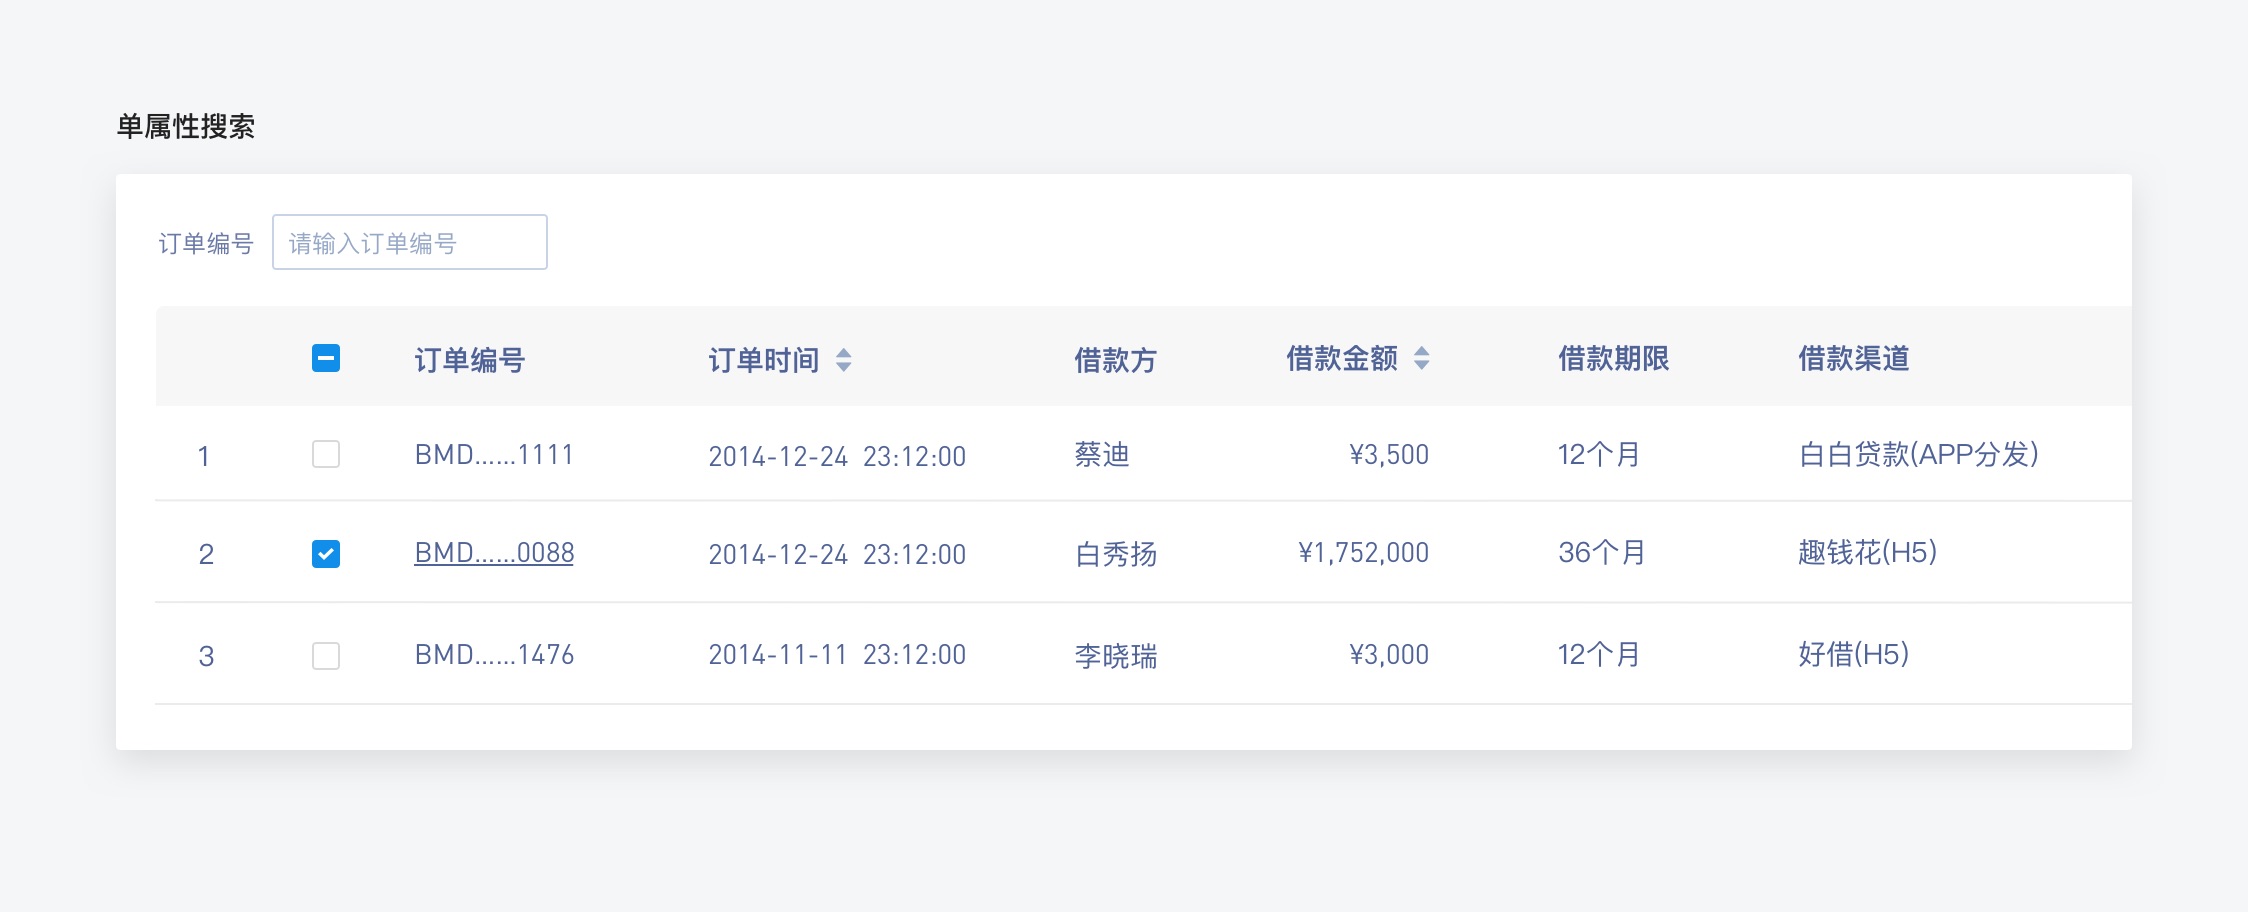Viewport: 2248px width, 912px height.
Task: Click the 白白贷款(APP分发) channel cell
Action: coord(1918,455)
